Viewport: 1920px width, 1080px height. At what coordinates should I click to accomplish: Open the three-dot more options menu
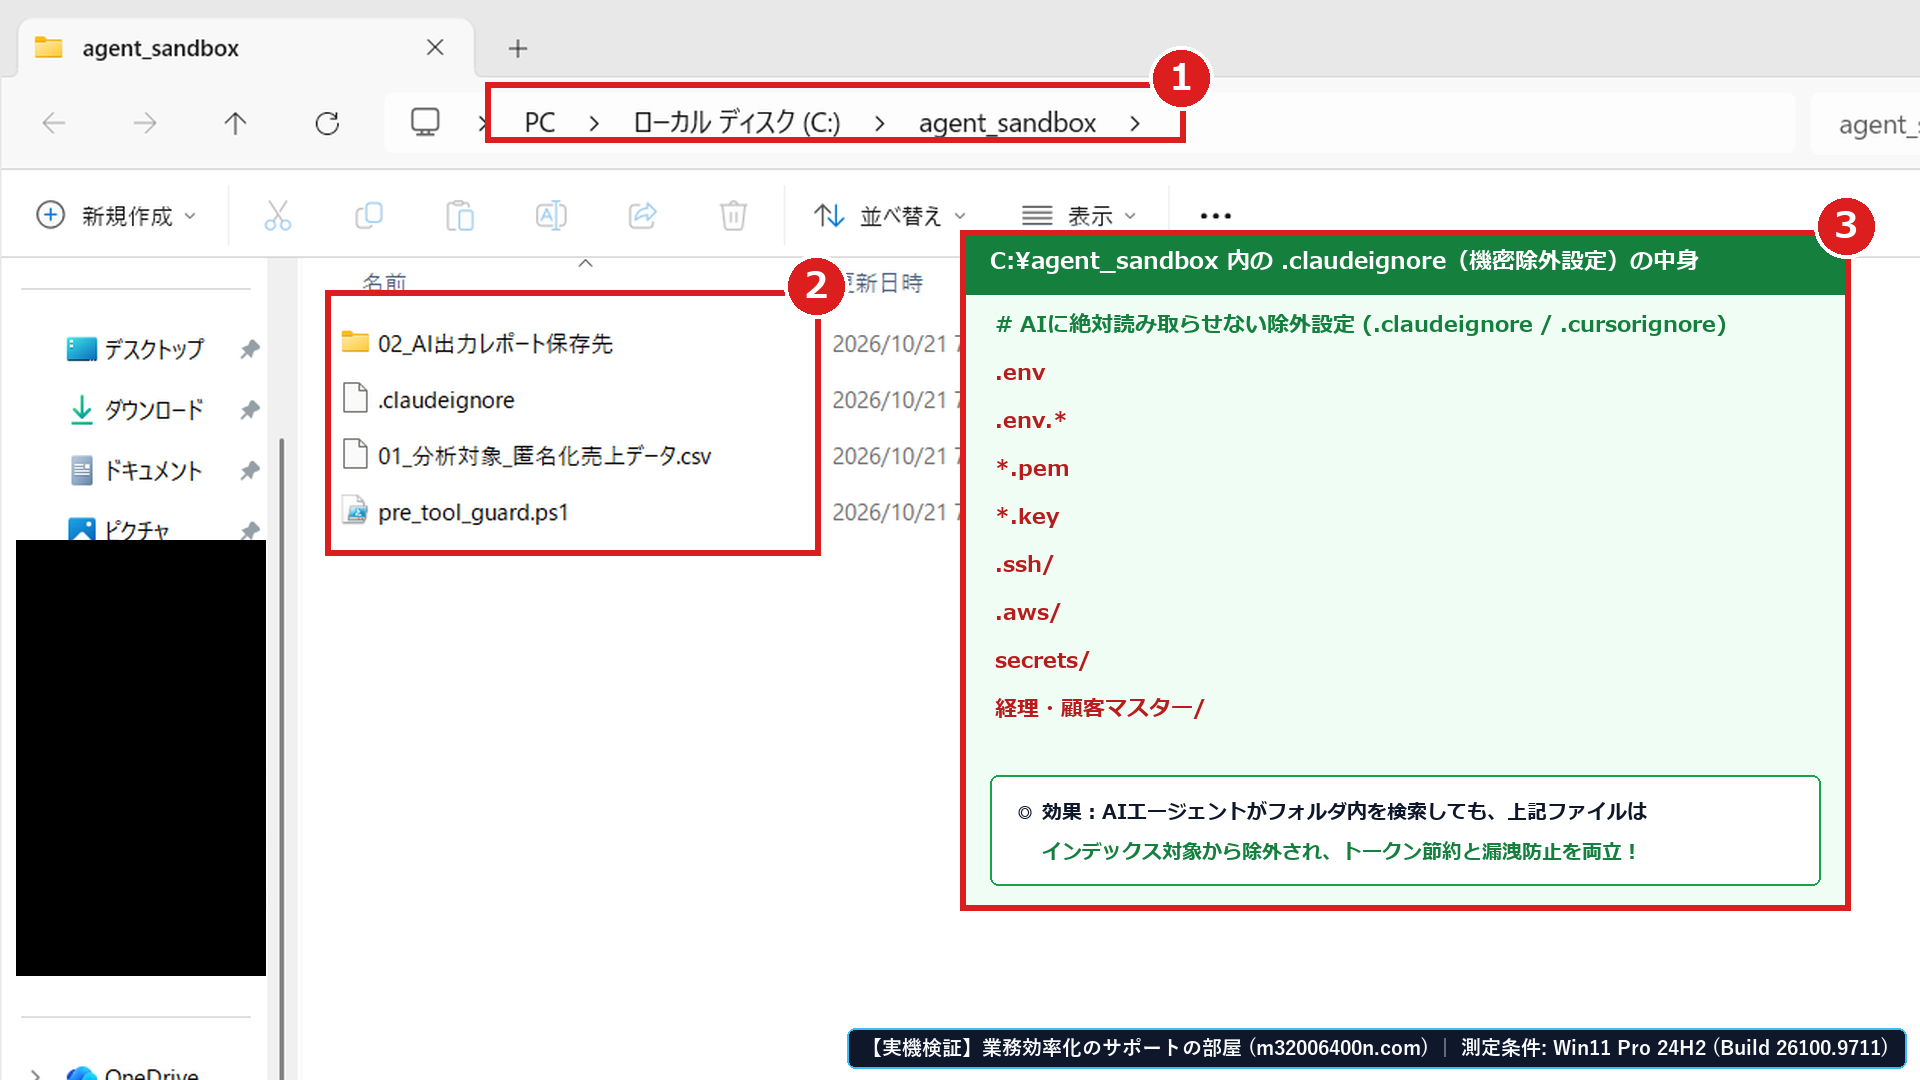[1215, 215]
